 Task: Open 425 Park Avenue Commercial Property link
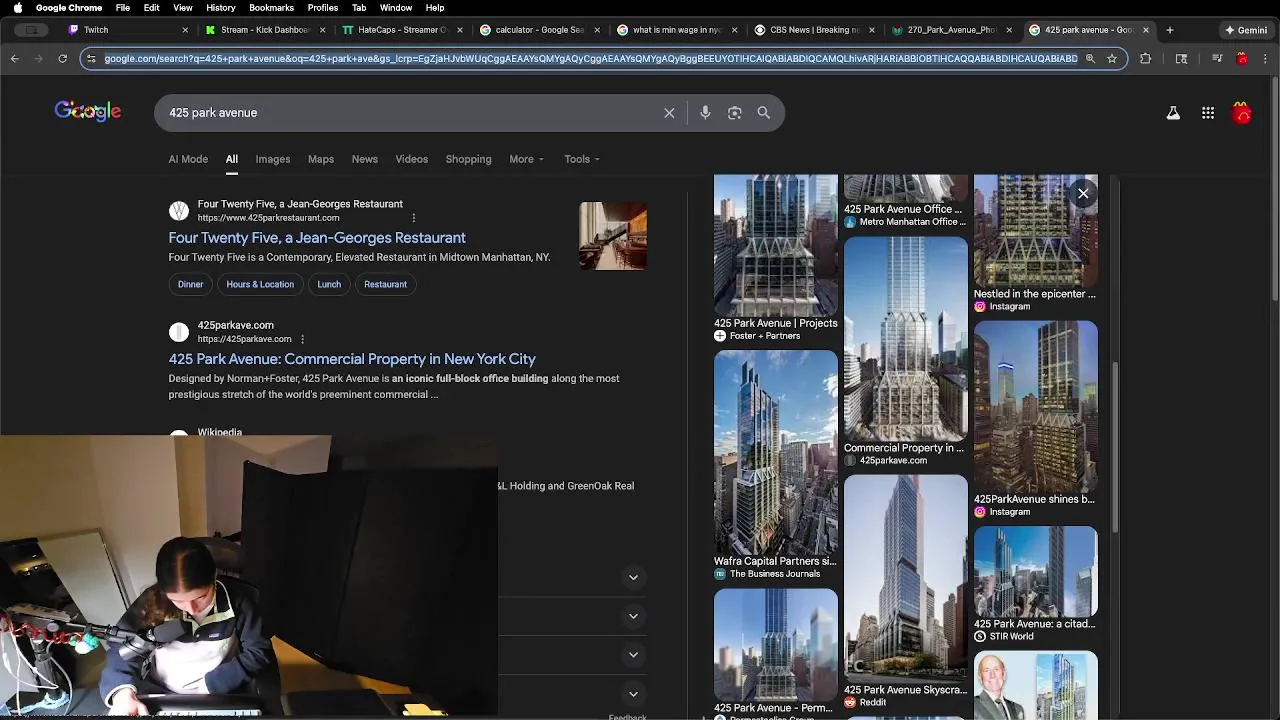point(352,359)
